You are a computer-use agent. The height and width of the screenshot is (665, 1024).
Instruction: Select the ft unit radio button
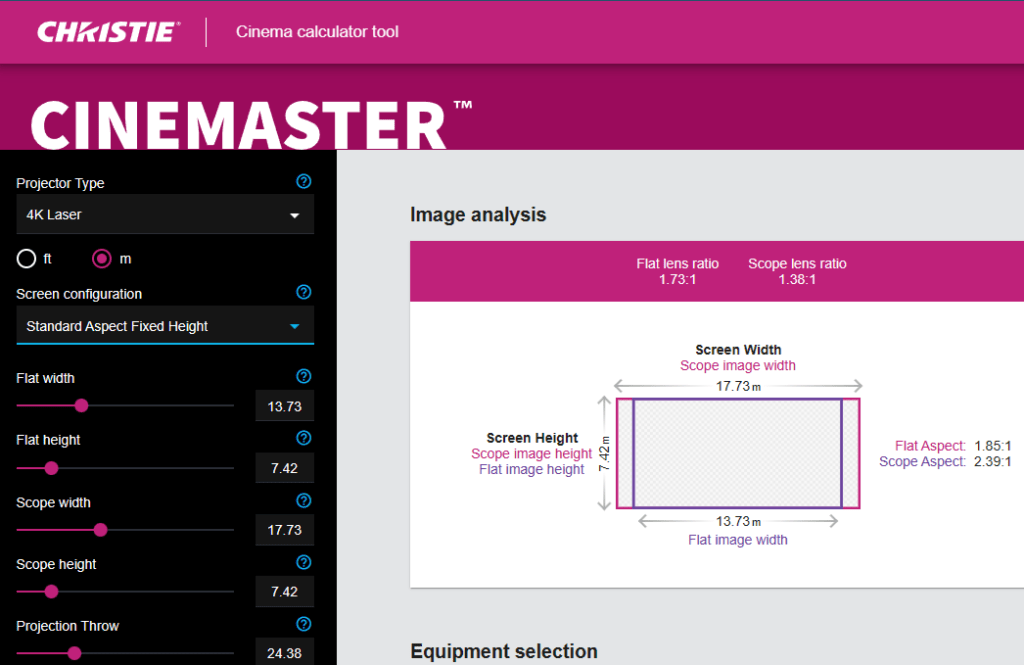point(26,259)
